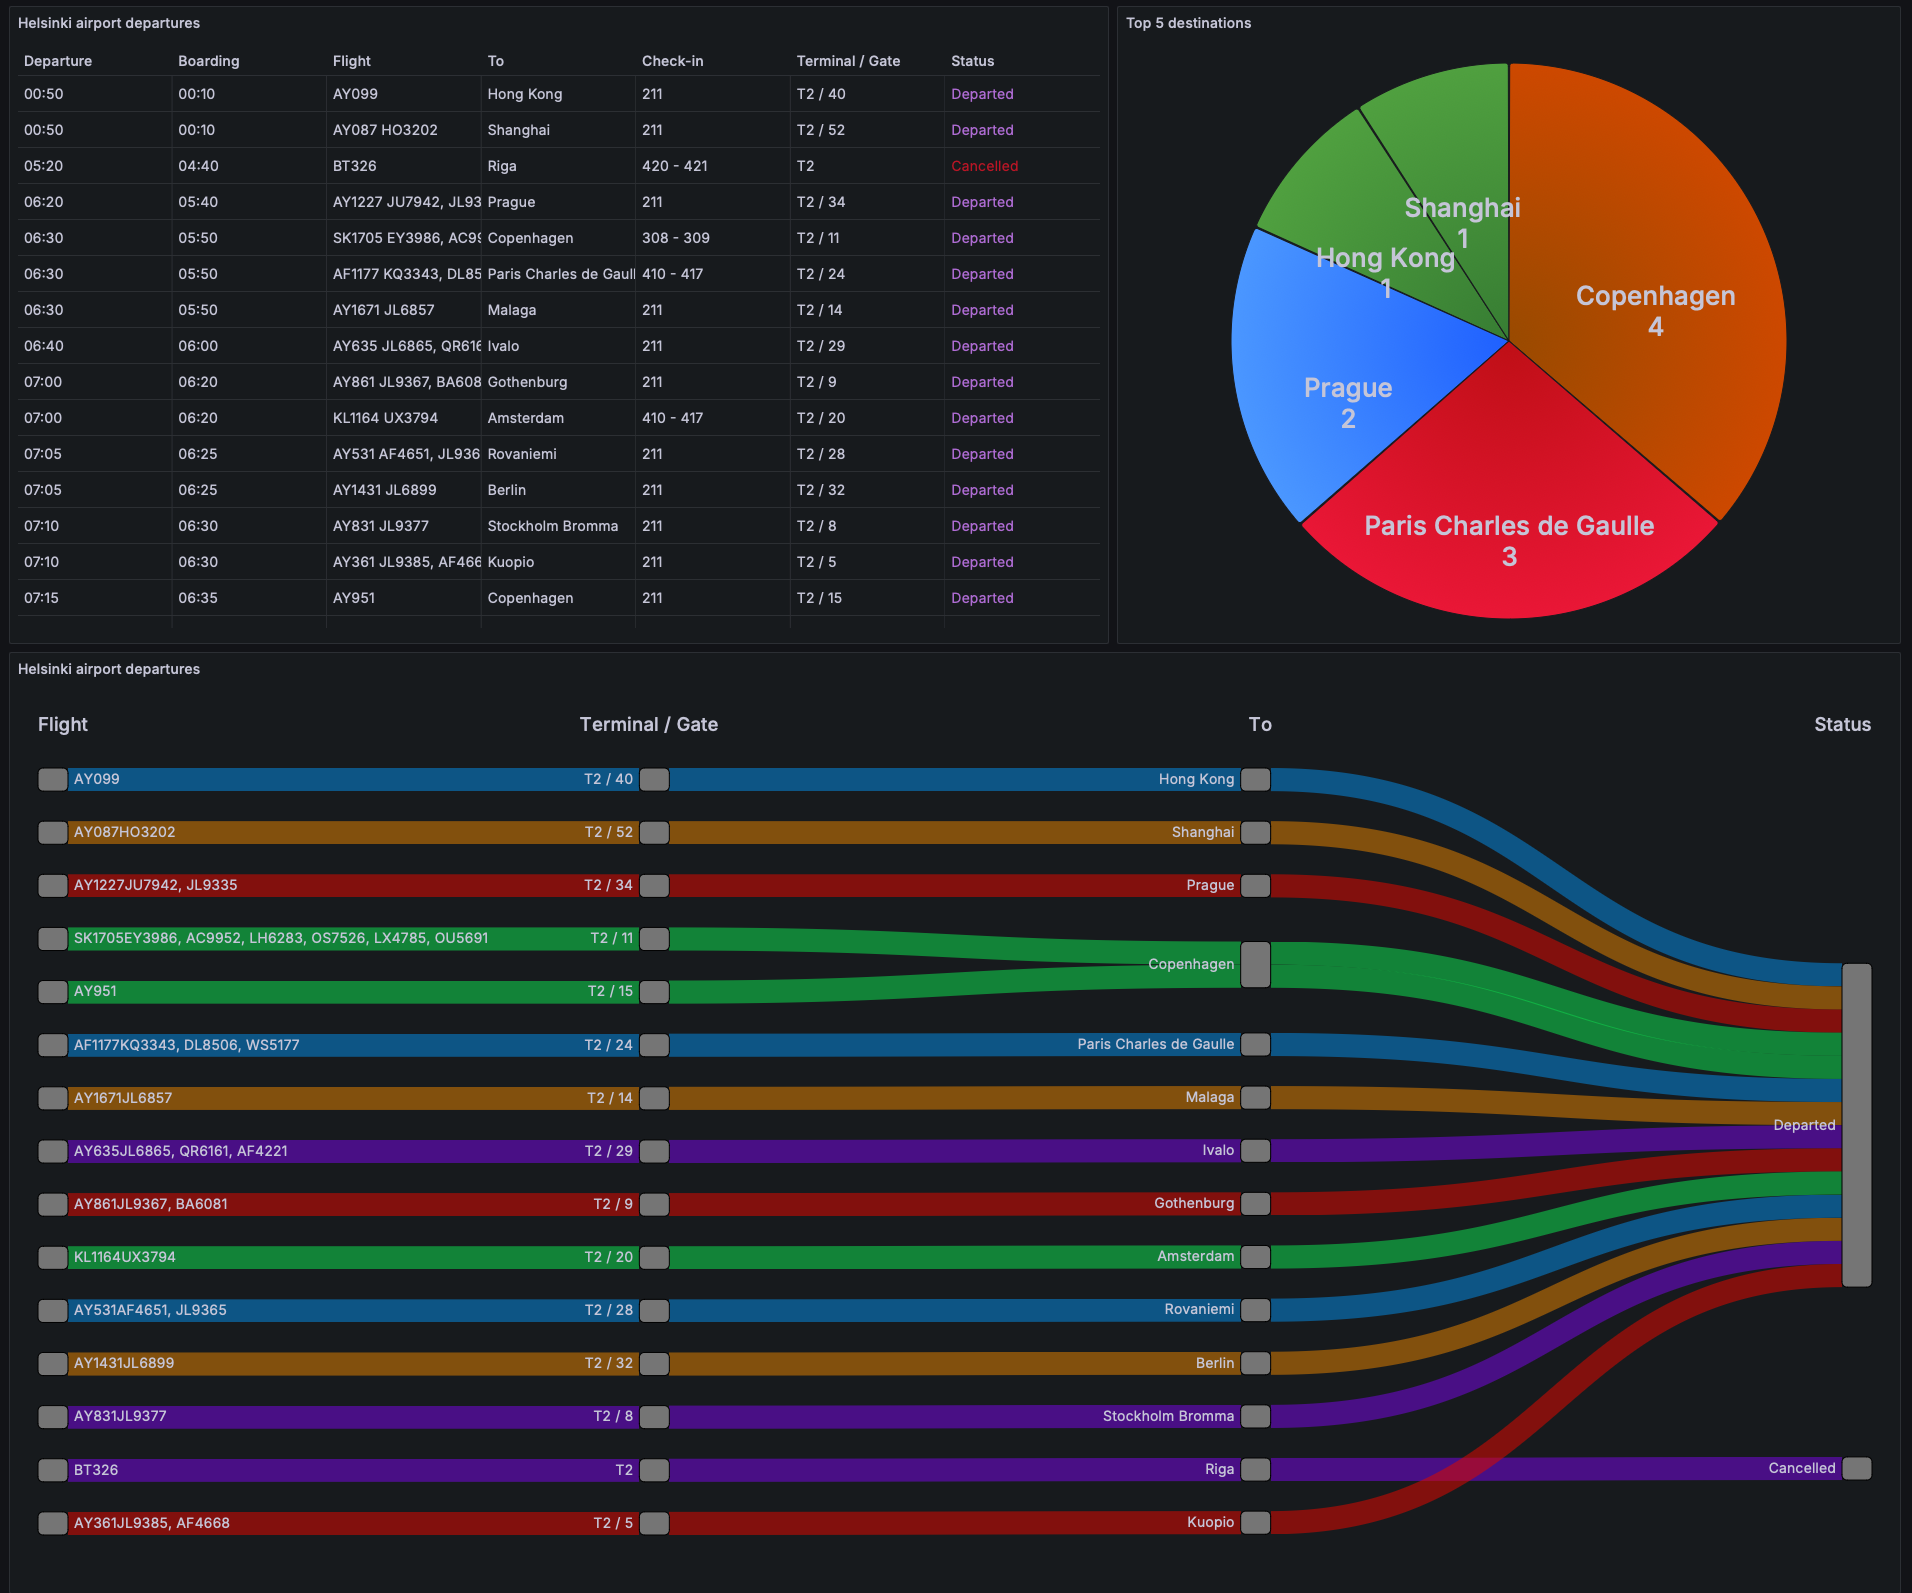Select the Prague slice in the pie chart
The height and width of the screenshot is (1593, 1912).
click(1350, 400)
